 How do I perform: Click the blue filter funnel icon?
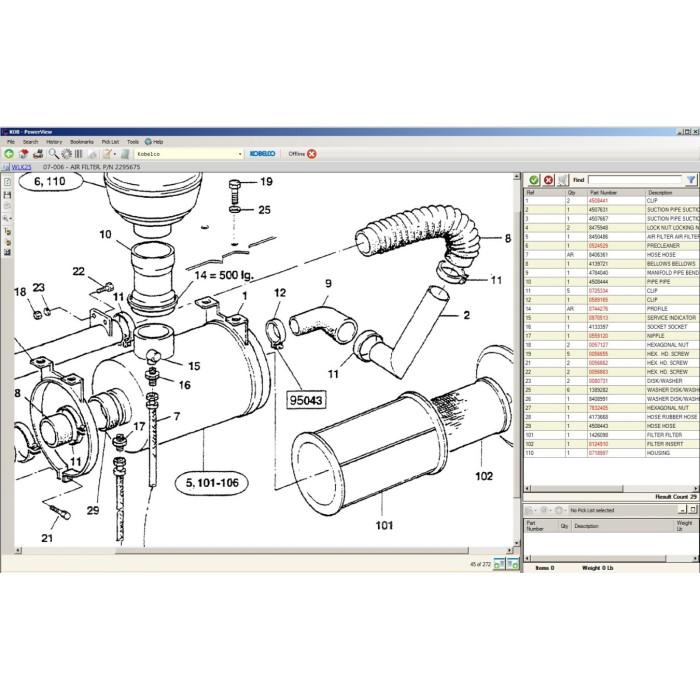[x=691, y=180]
